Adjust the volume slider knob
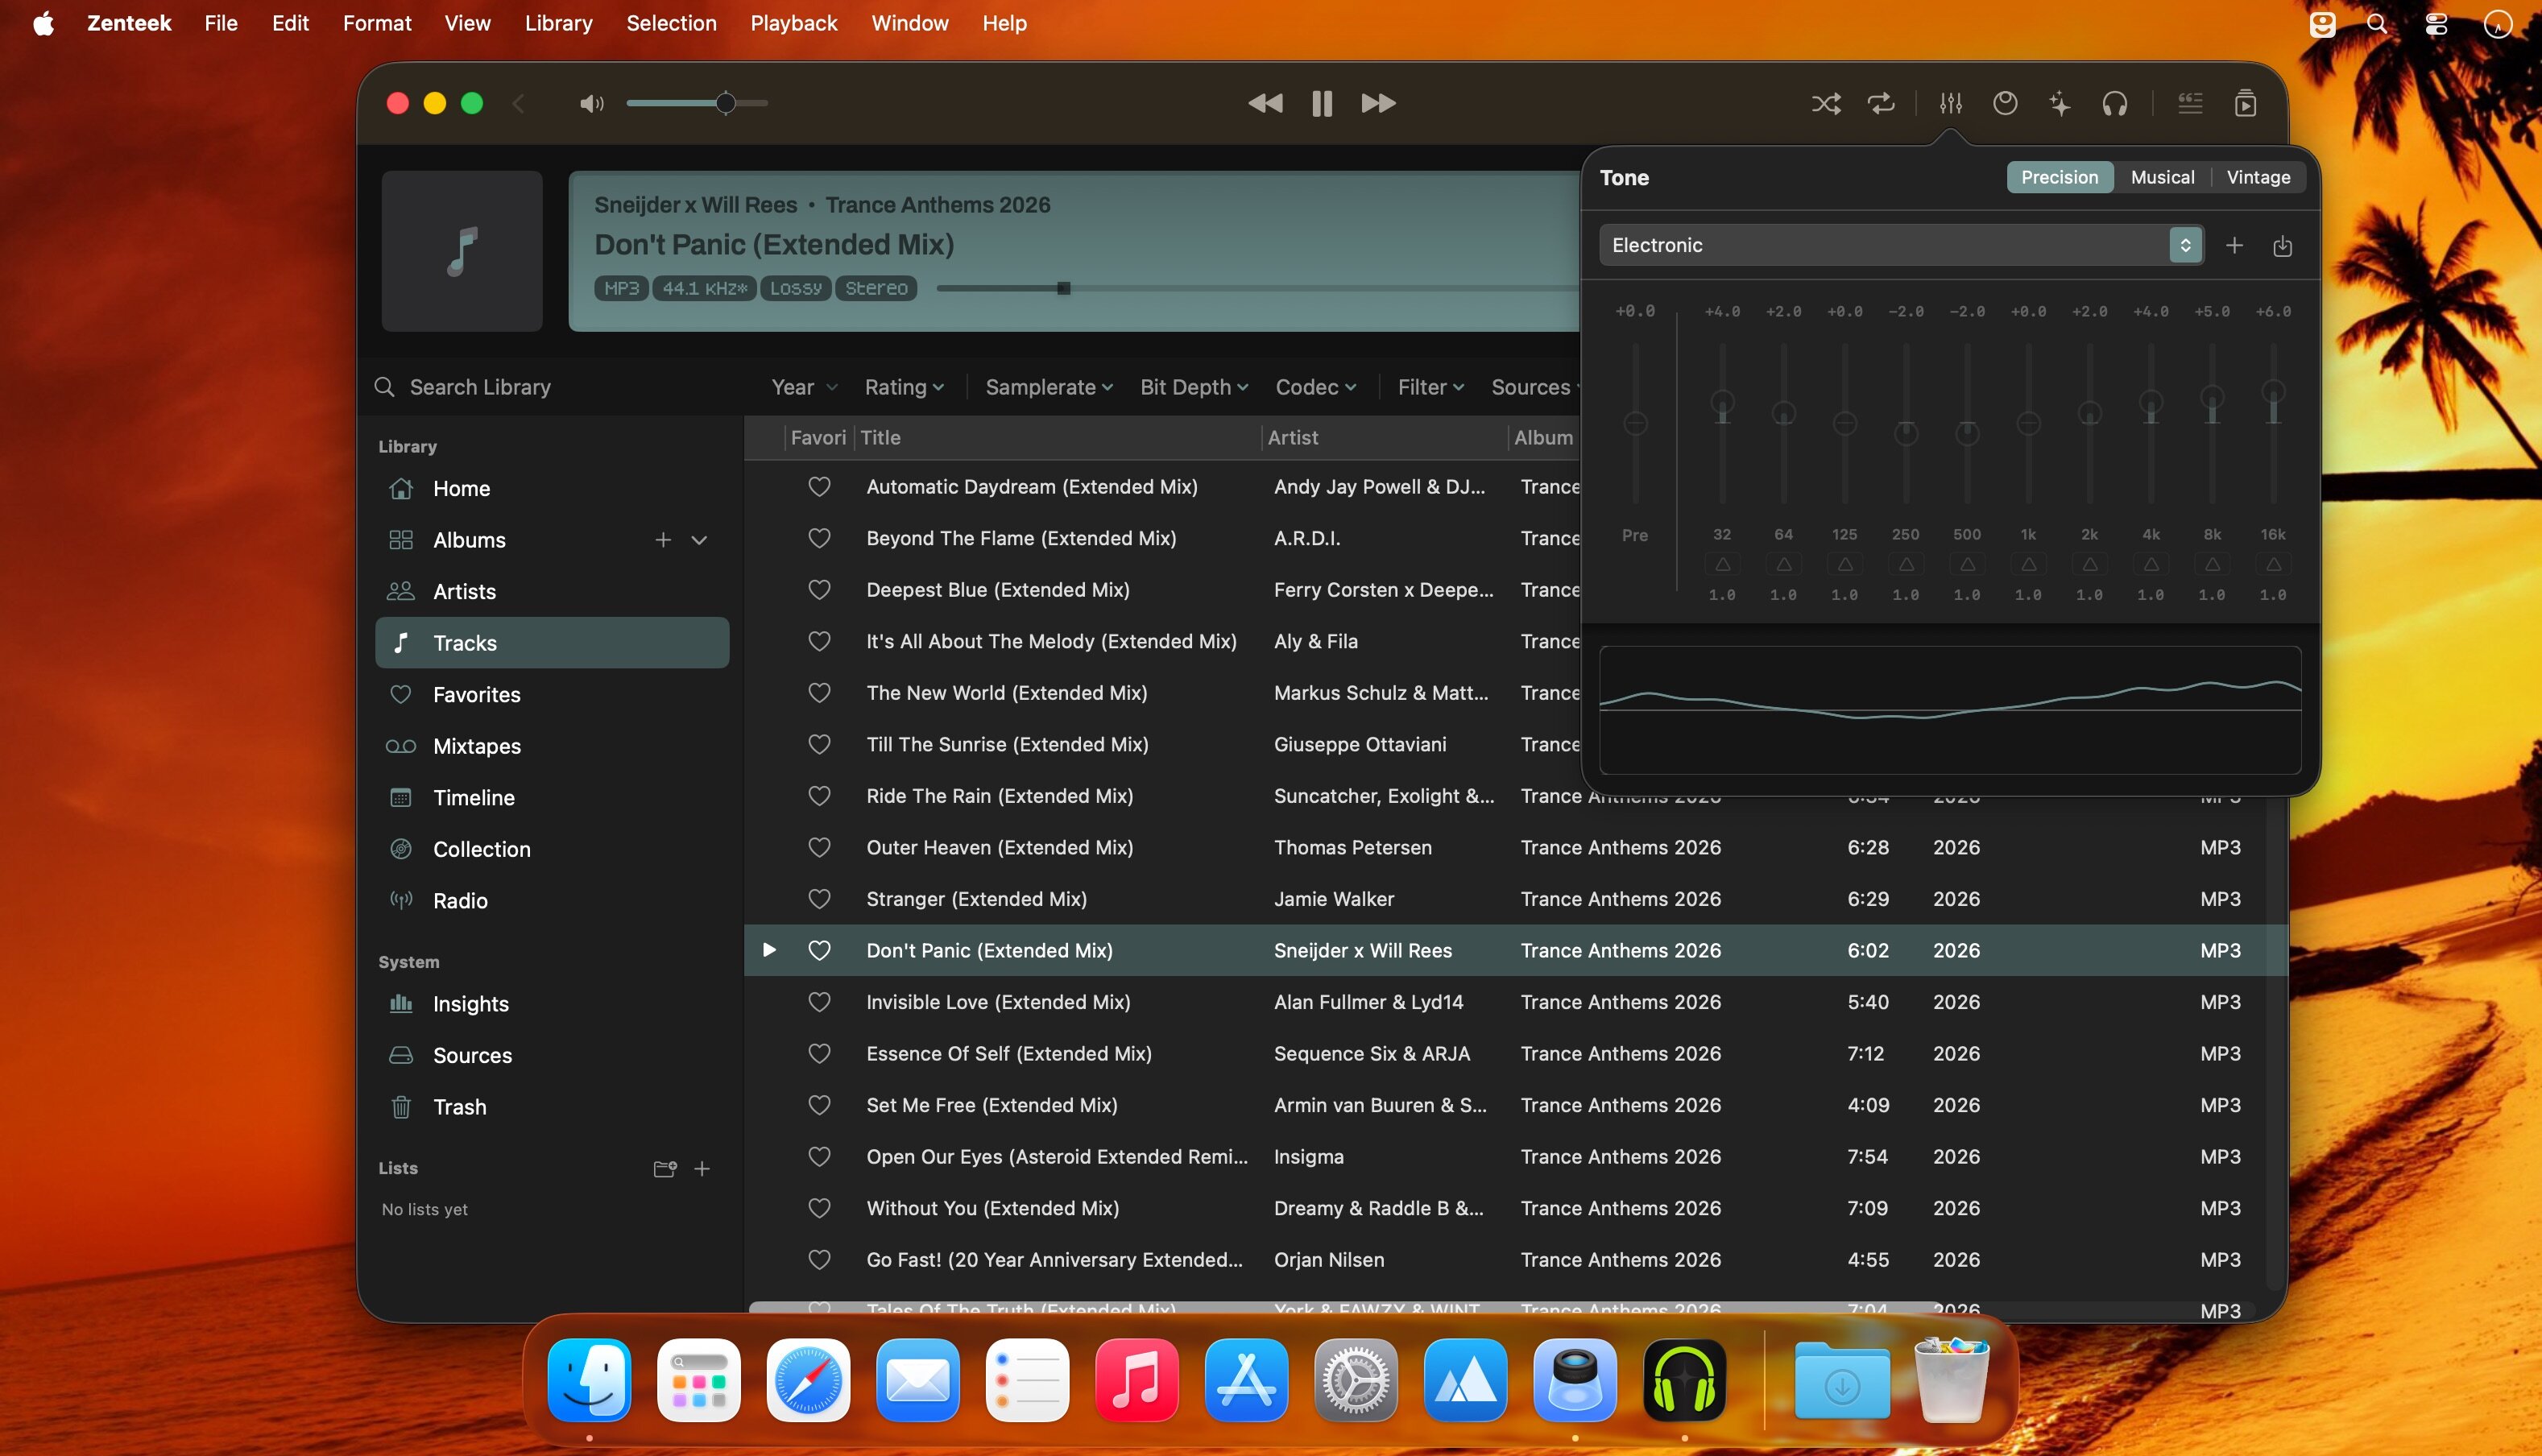 click(x=726, y=103)
